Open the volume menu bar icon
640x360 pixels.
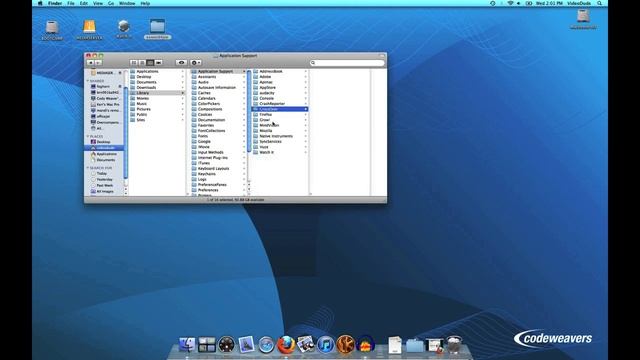pyautogui.click(x=519, y=3)
